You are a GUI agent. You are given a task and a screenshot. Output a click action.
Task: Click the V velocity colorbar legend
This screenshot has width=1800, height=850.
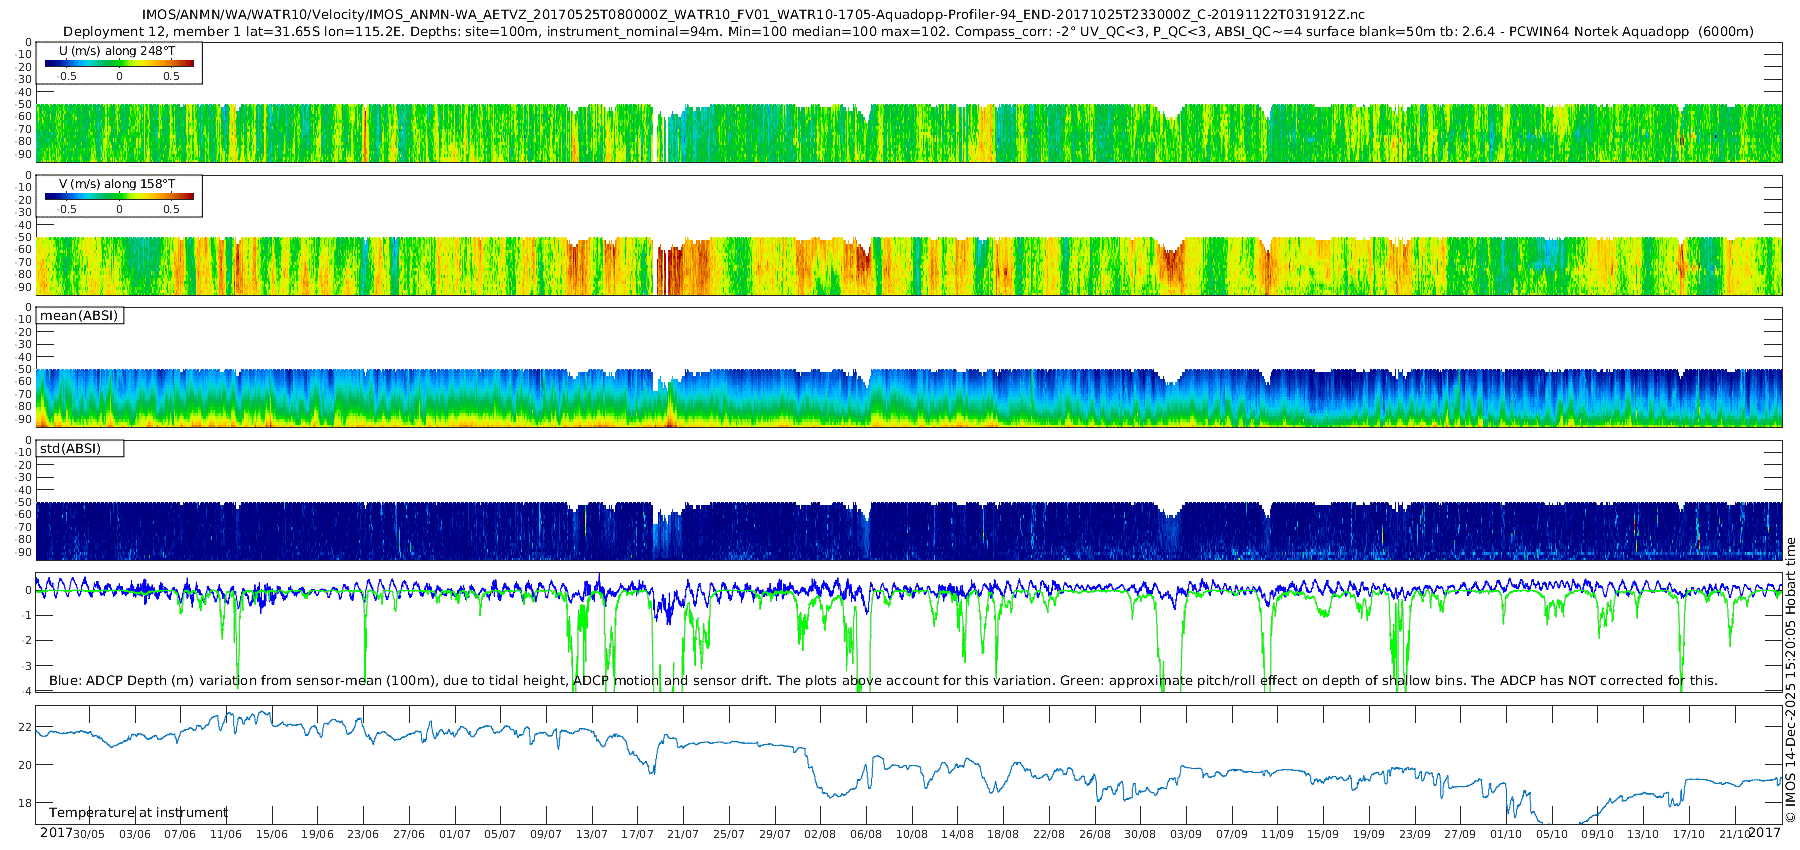[119, 196]
